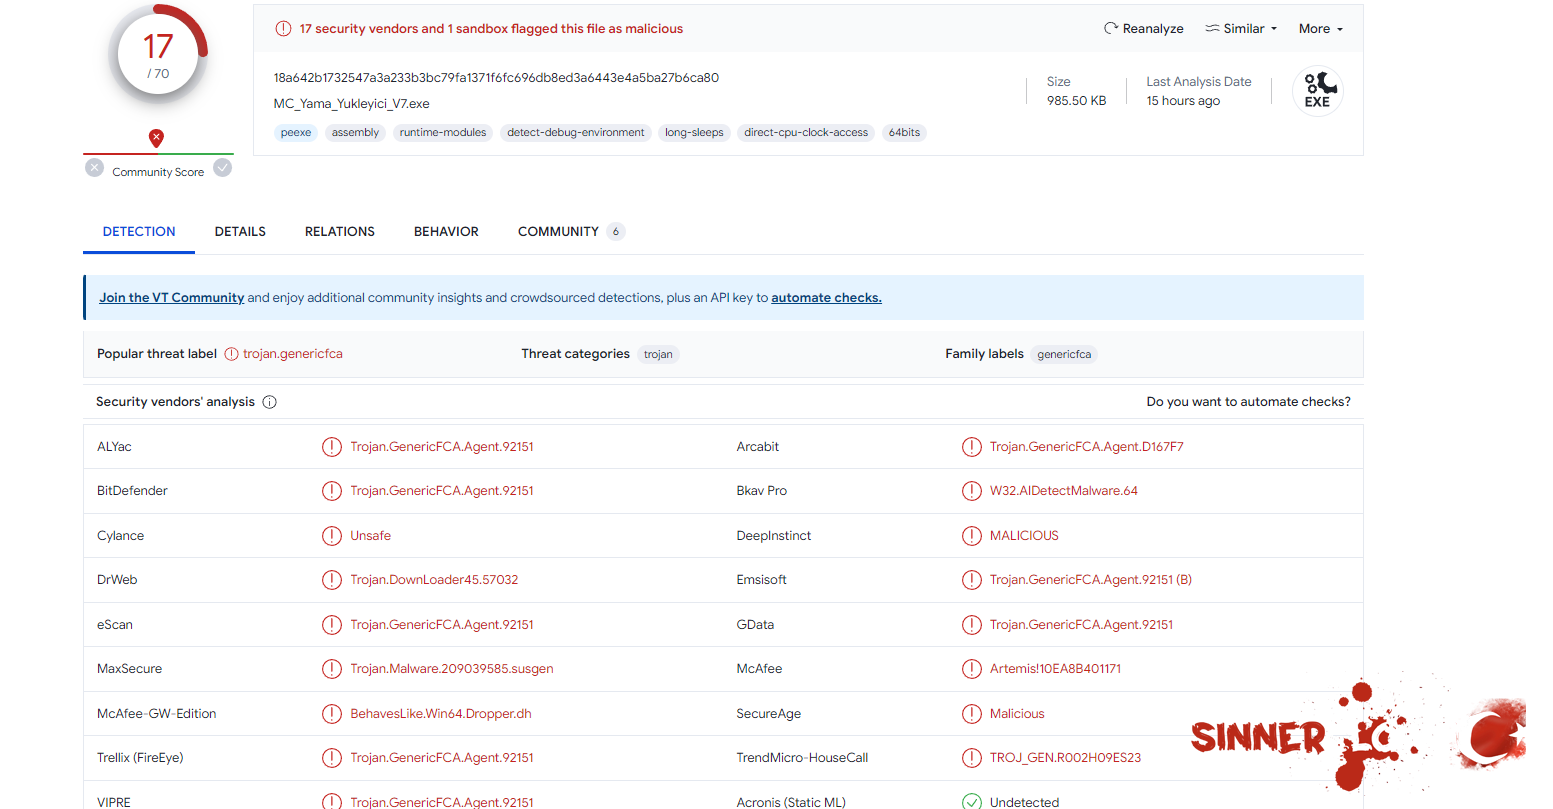The image size is (1553, 809).
Task: Click the long-sleeps tag
Action: [x=694, y=133]
